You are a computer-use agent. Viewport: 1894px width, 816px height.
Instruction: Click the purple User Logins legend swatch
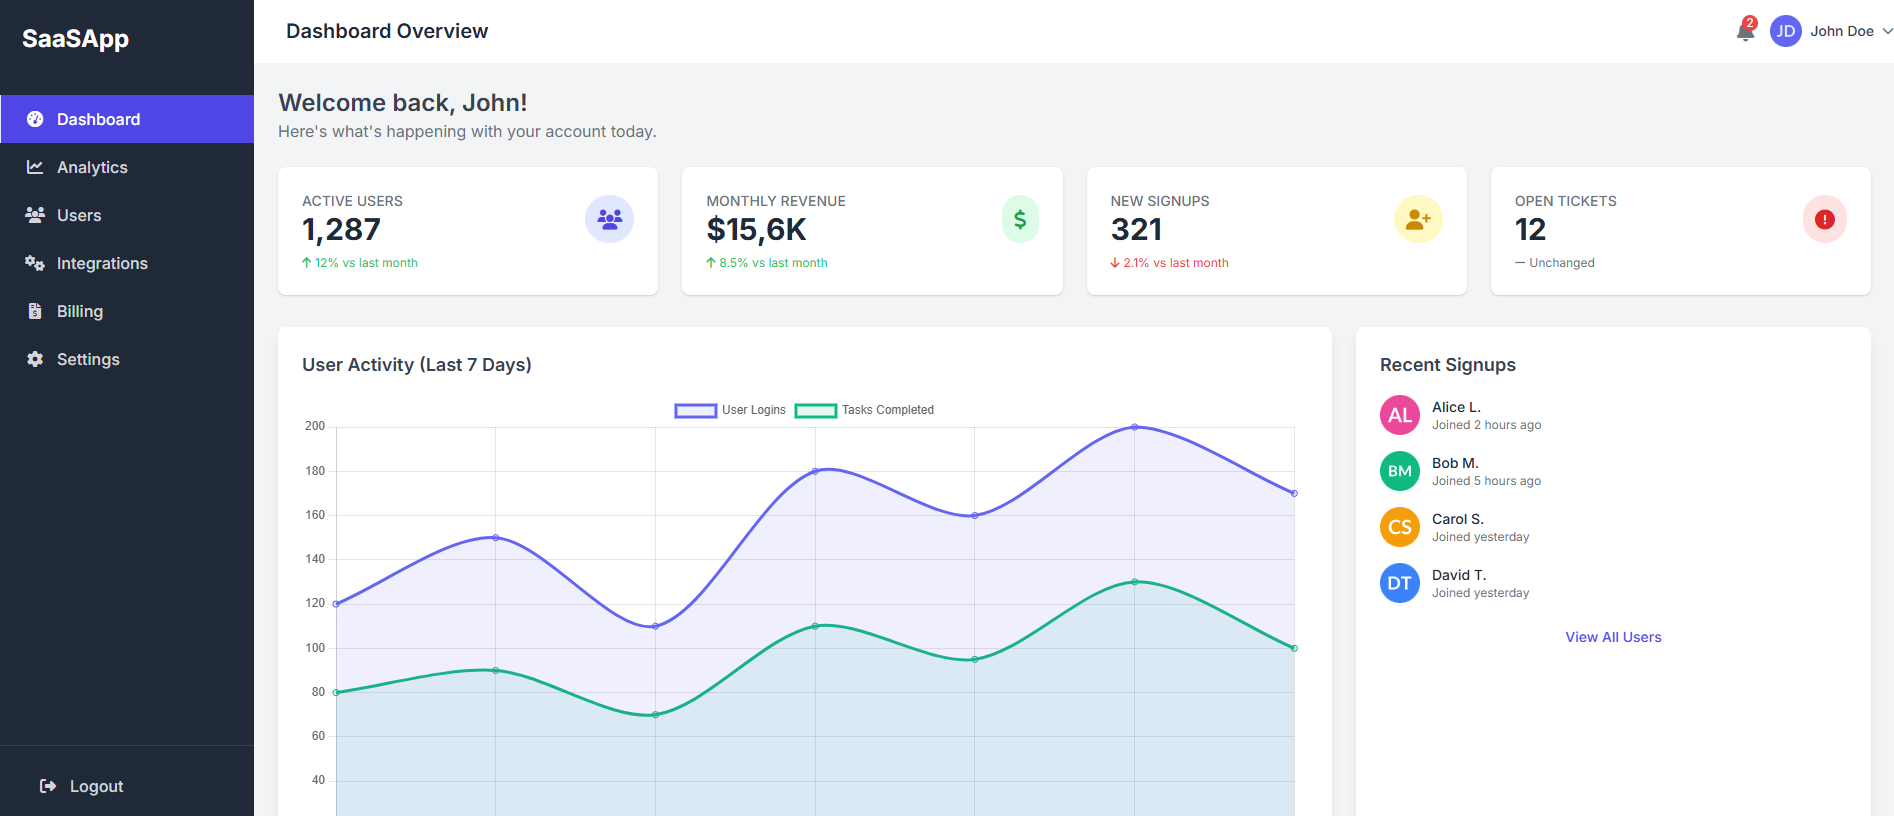tap(695, 410)
